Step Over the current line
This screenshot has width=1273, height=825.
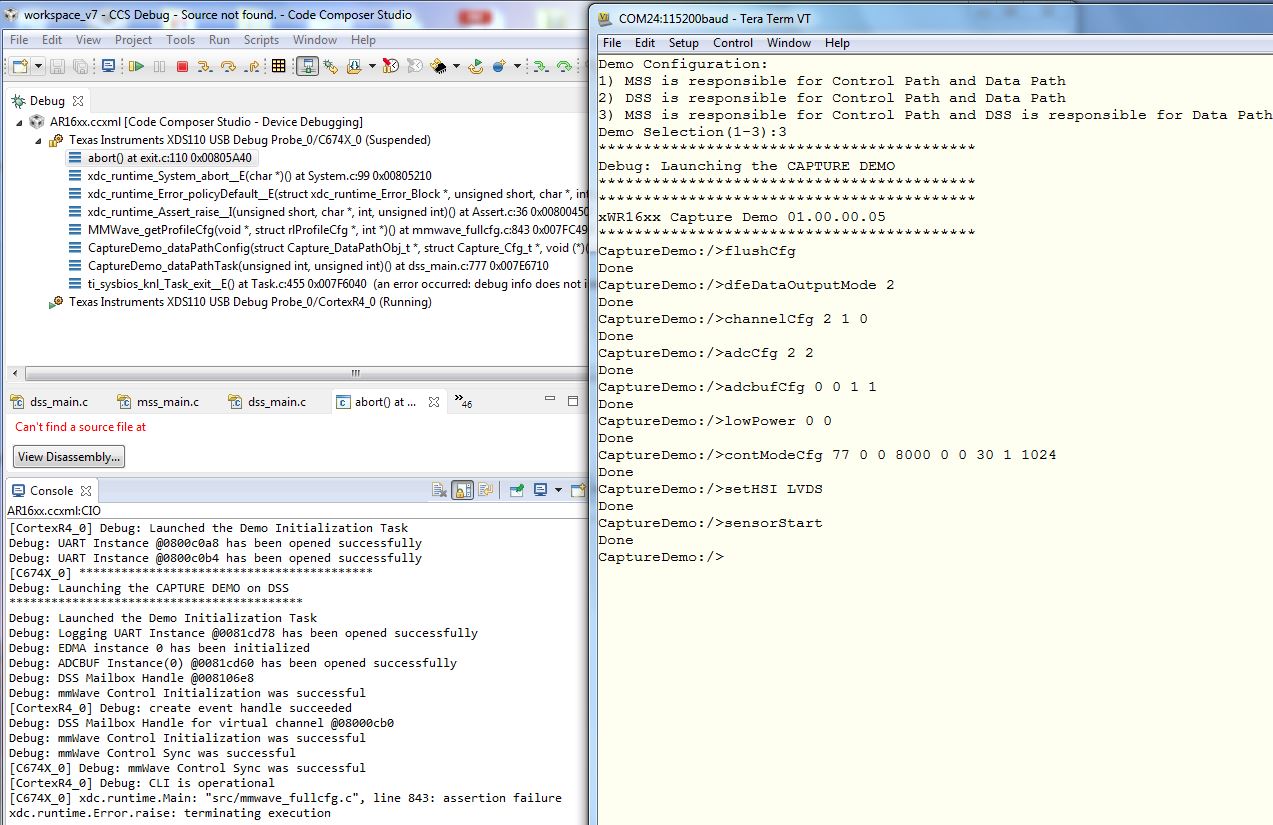coord(227,64)
